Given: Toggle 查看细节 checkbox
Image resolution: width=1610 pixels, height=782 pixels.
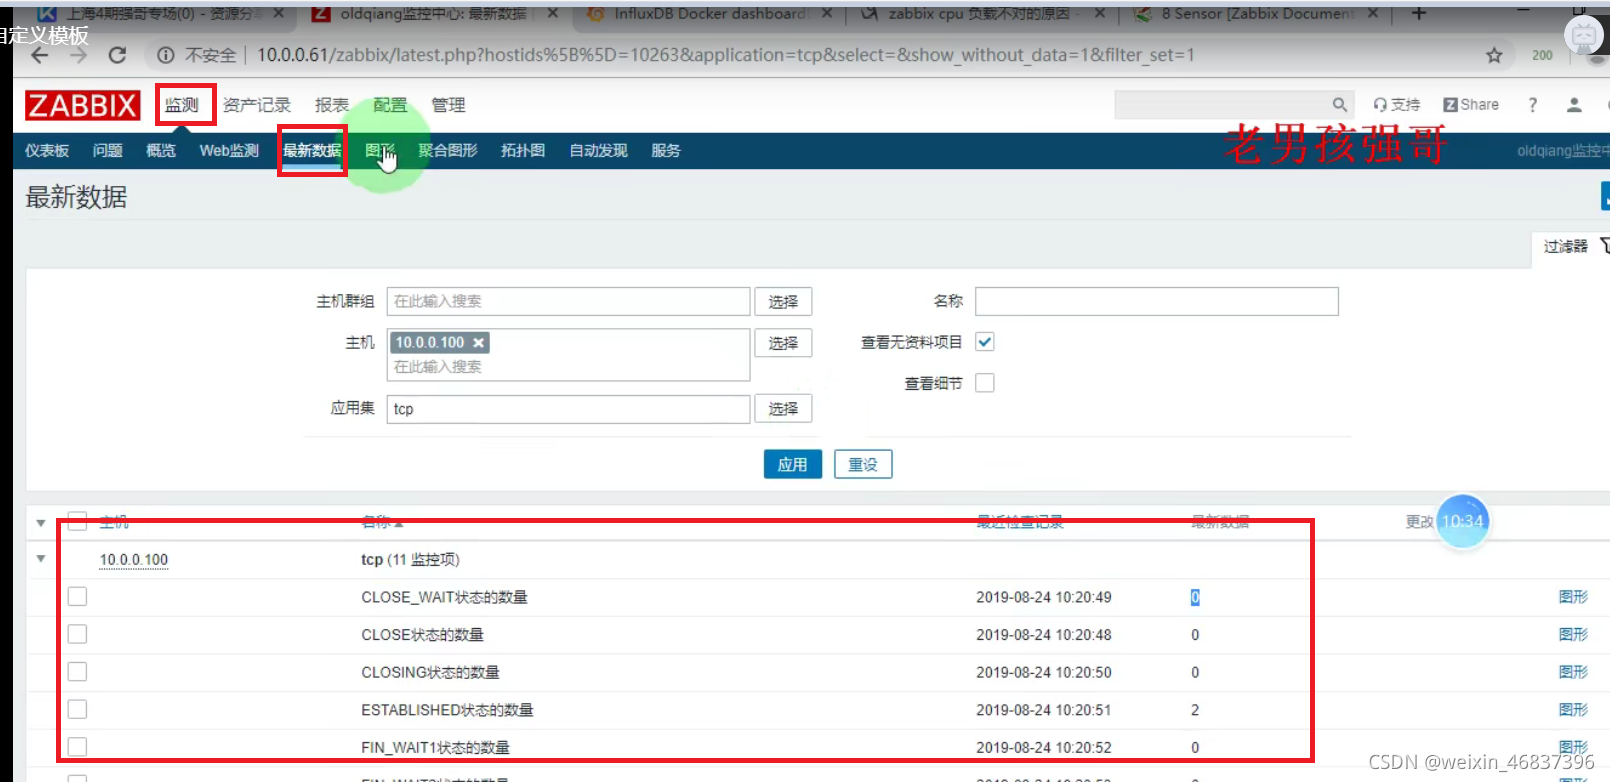Looking at the screenshot, I should click(985, 383).
